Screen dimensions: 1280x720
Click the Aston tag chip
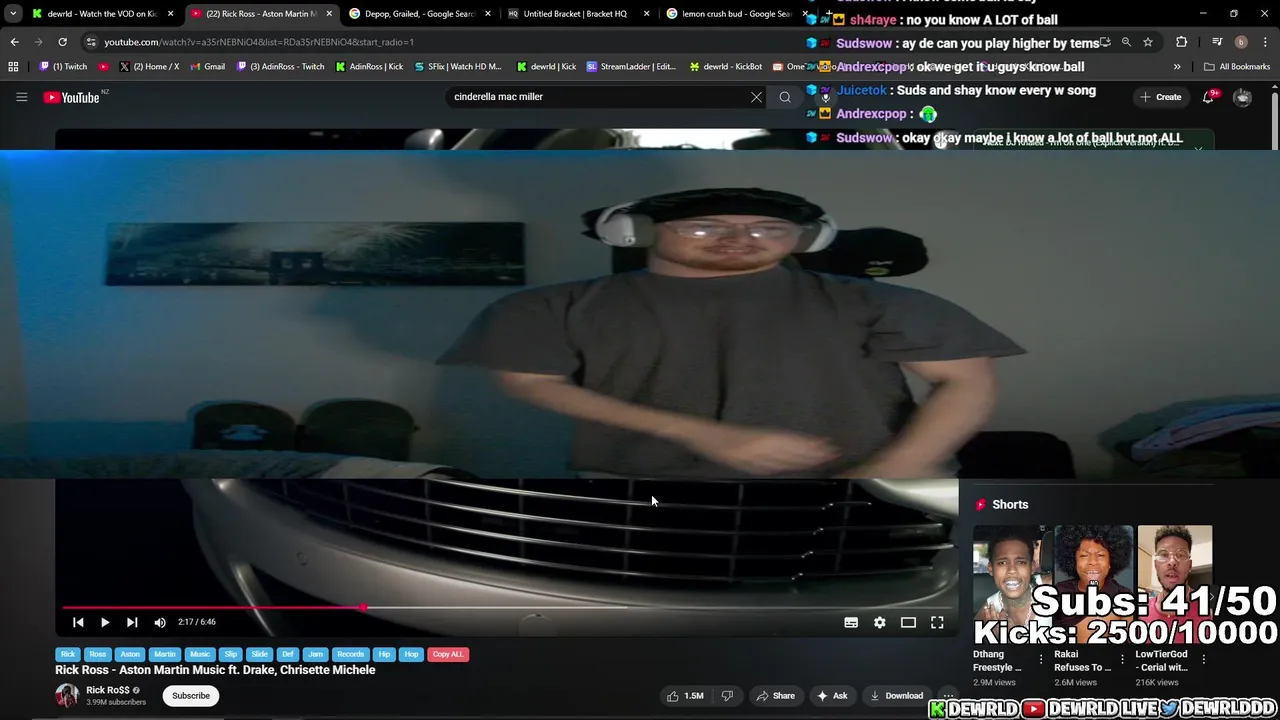(x=130, y=654)
